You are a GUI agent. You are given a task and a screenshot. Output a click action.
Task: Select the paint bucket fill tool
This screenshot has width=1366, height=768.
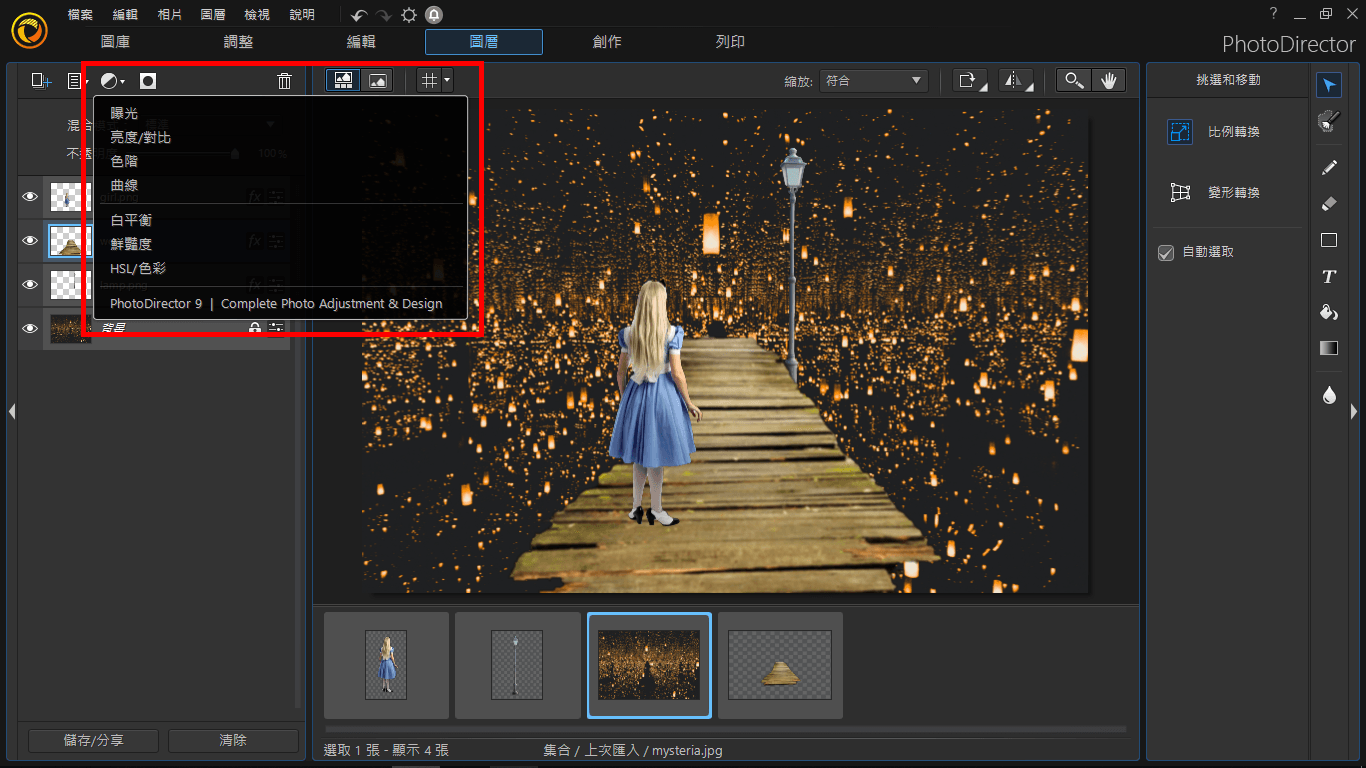click(1328, 312)
